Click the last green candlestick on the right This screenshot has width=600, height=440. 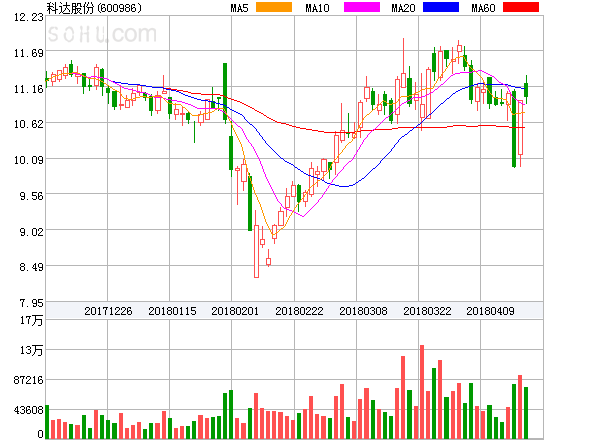pyautogui.click(x=526, y=90)
